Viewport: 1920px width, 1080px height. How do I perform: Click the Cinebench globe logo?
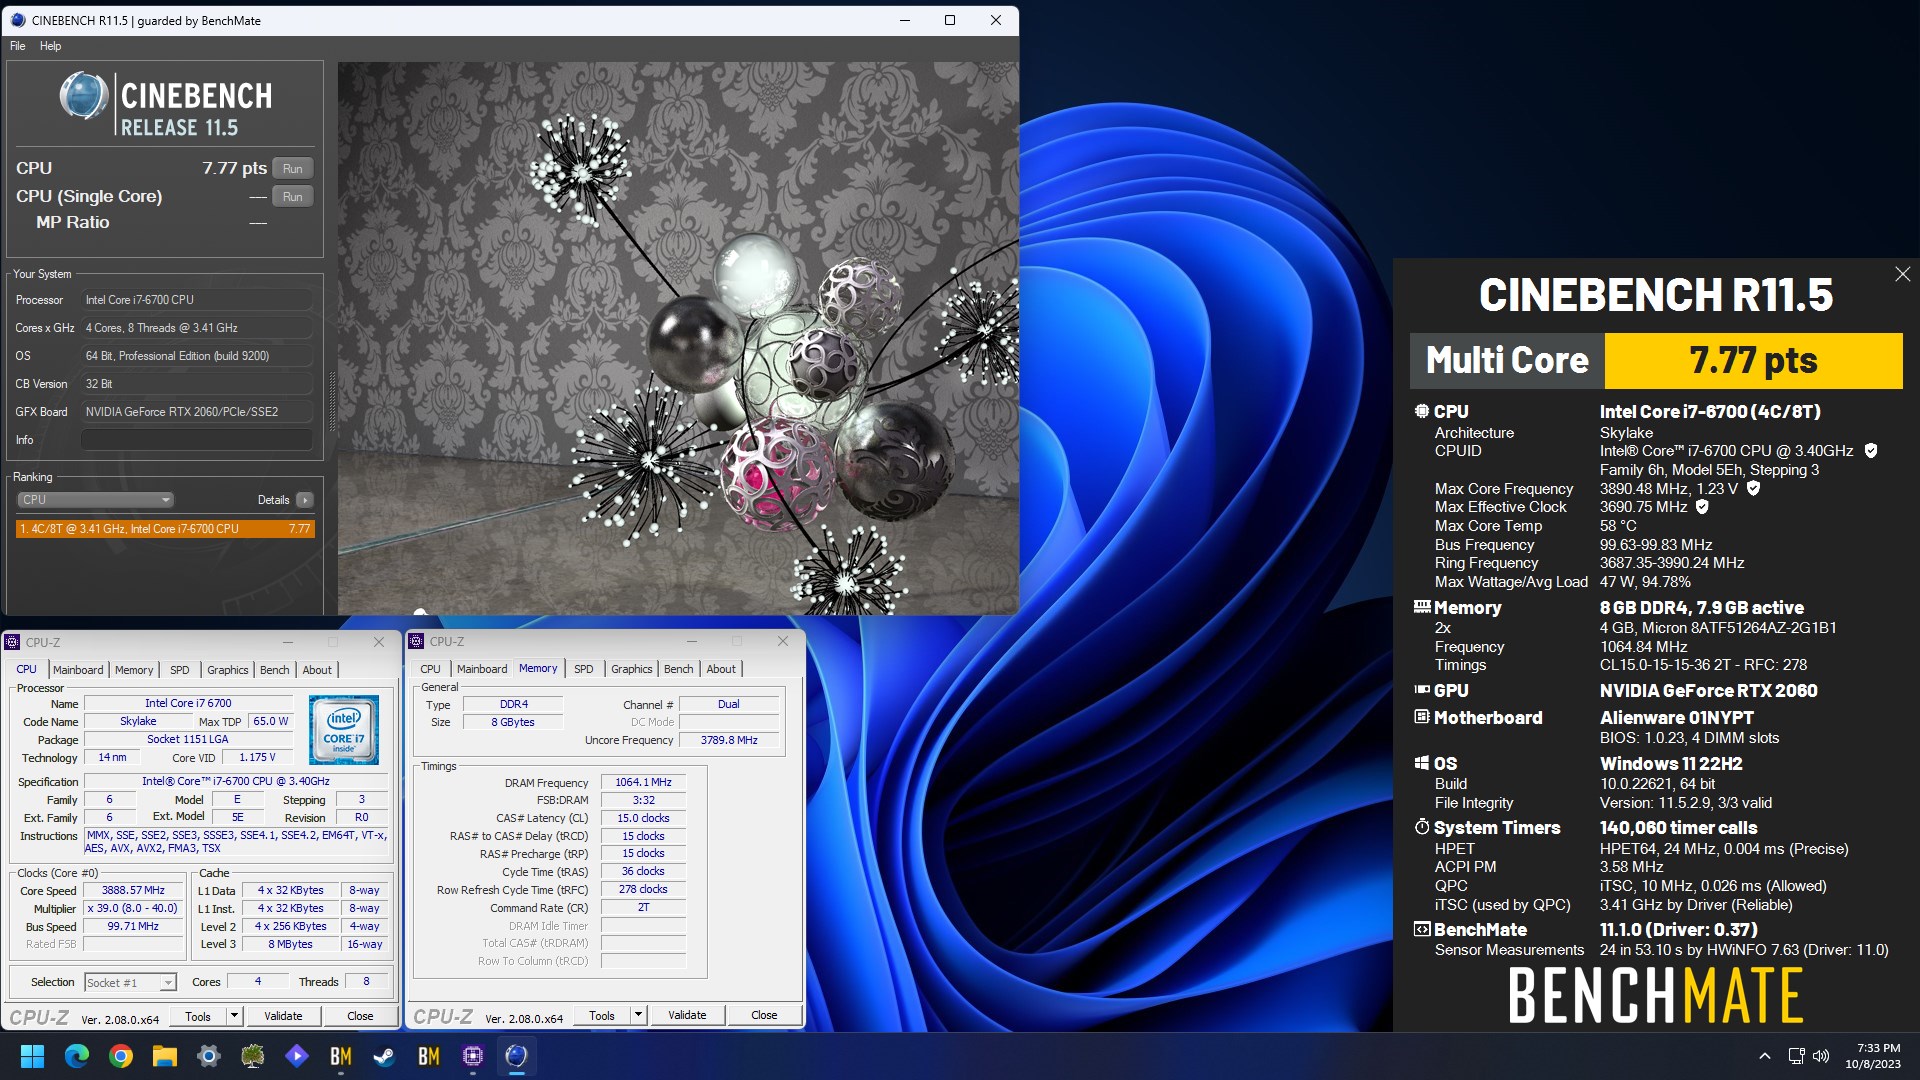(x=84, y=98)
